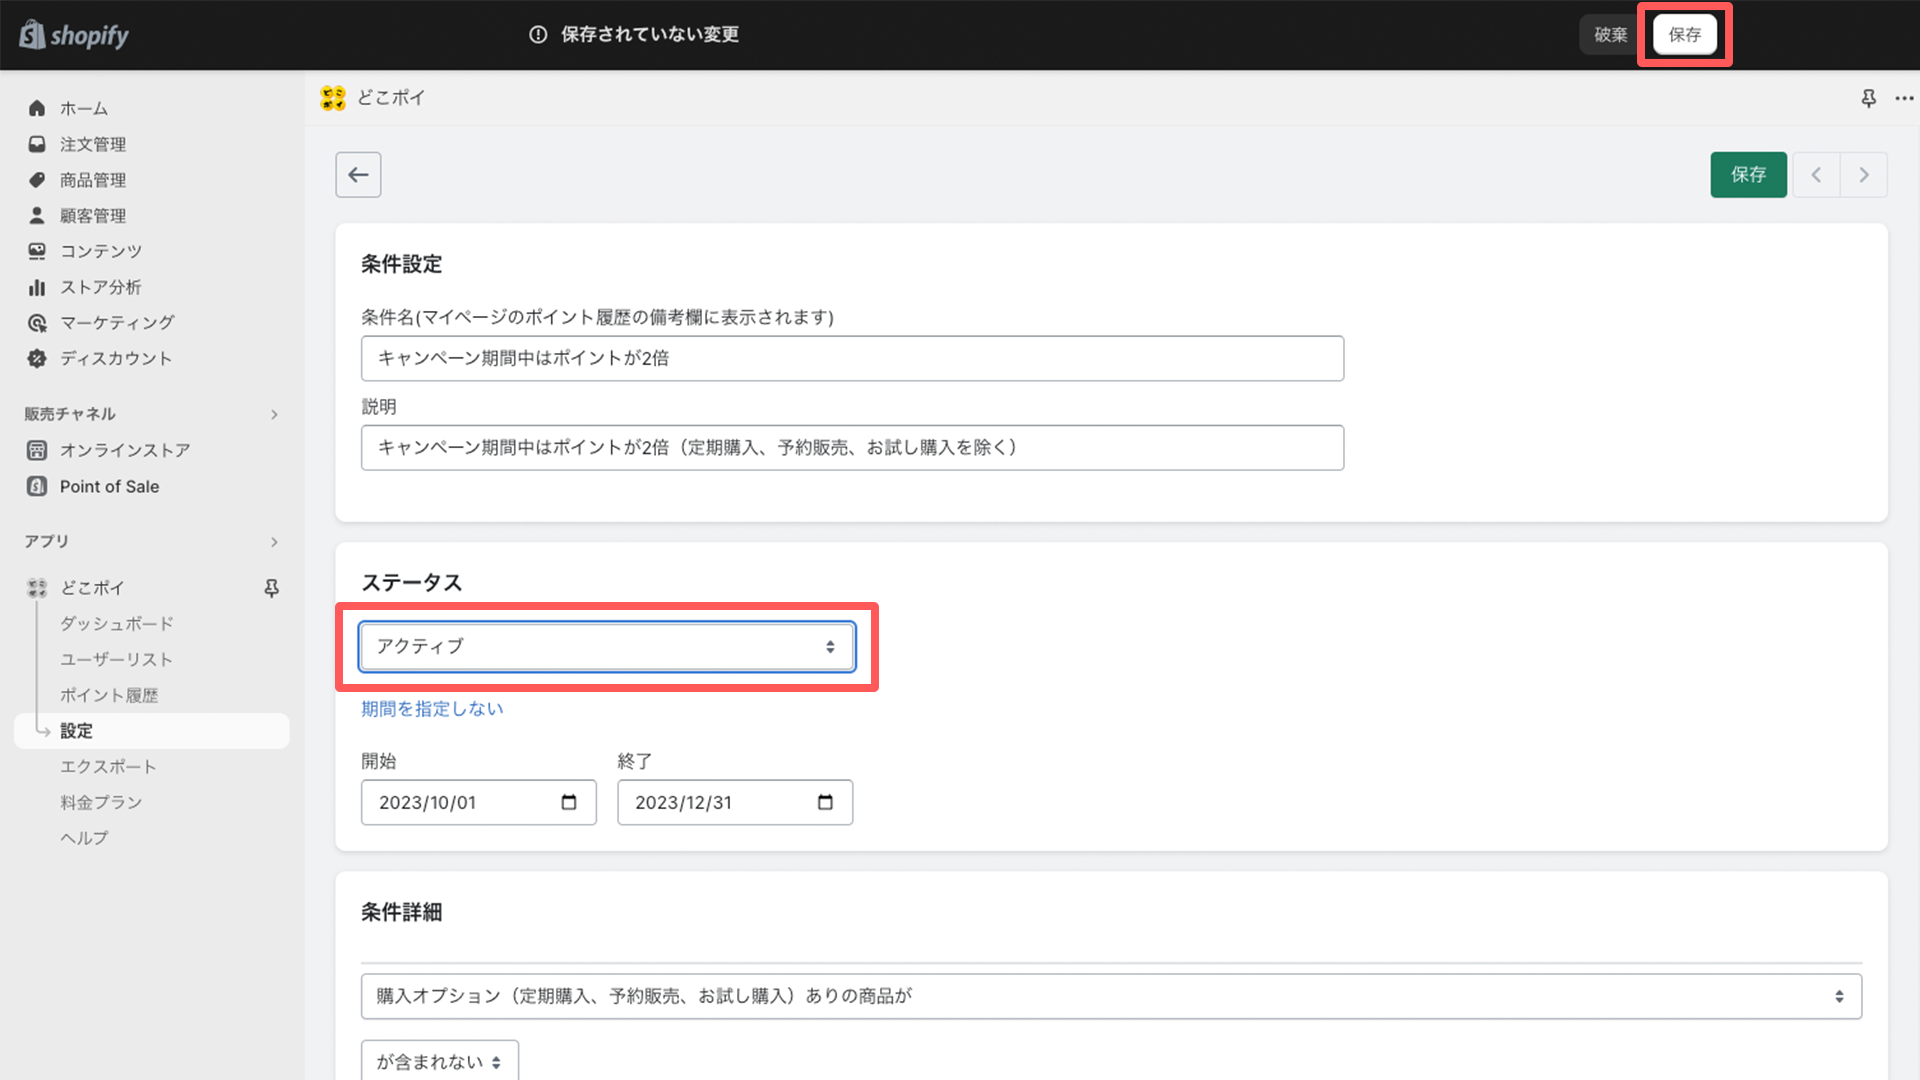Click the コンテンツ icon in sidebar
1920x1080 pixels.
(37, 251)
